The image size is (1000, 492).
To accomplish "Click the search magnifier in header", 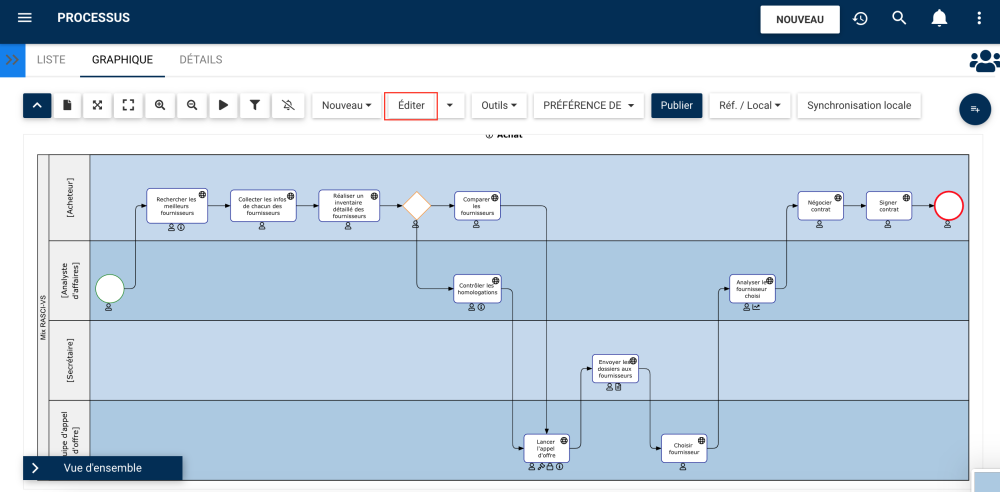I will click(899, 18).
